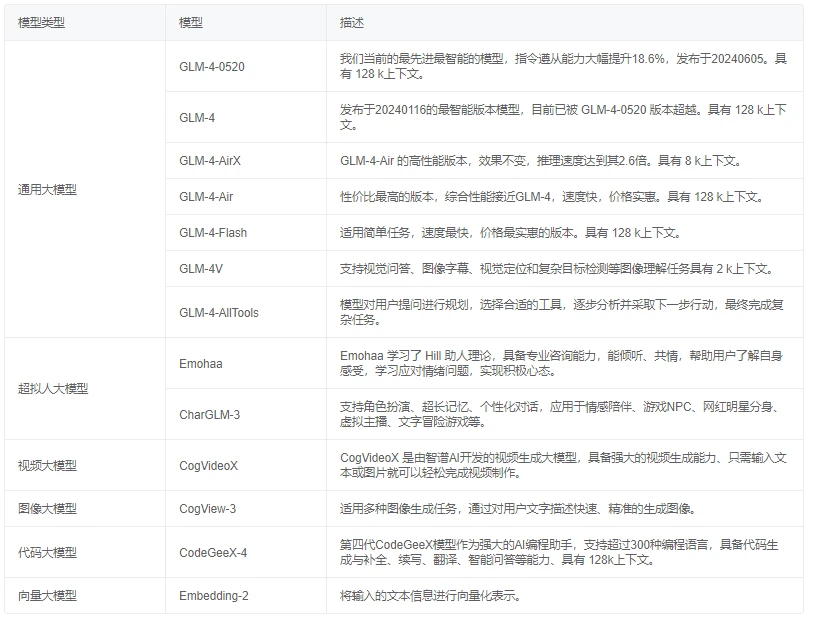
Task: Click the 超拟人大模型 category cell
Action: (85, 389)
